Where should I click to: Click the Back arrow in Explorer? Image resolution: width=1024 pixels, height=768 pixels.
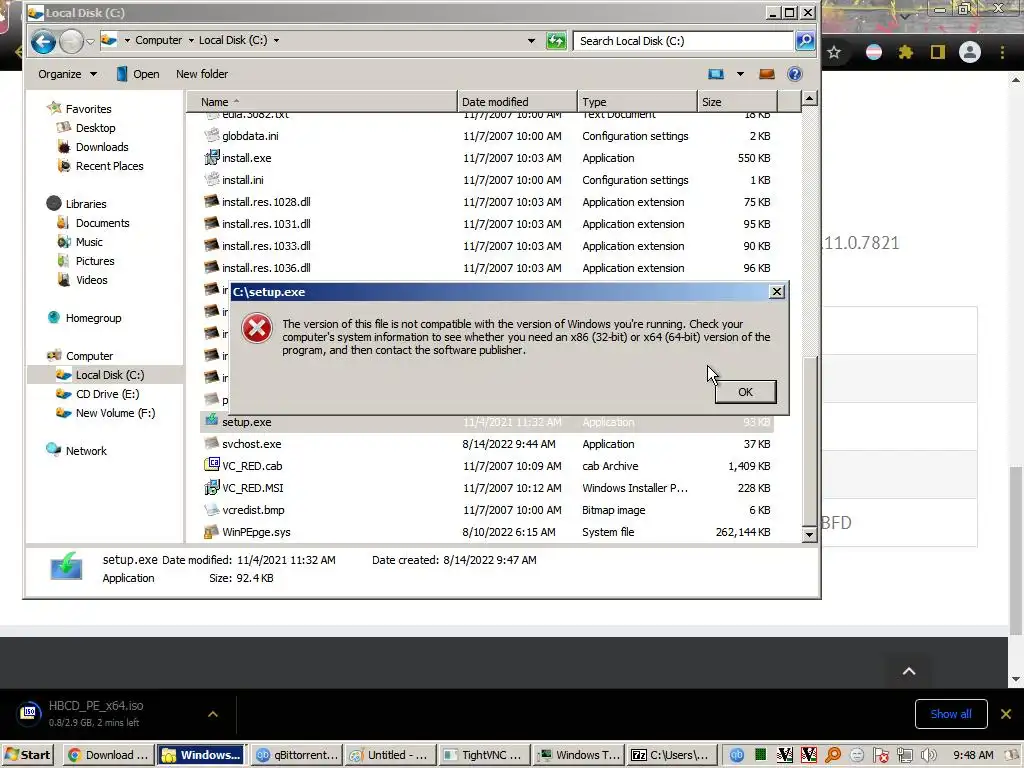[x=43, y=42]
